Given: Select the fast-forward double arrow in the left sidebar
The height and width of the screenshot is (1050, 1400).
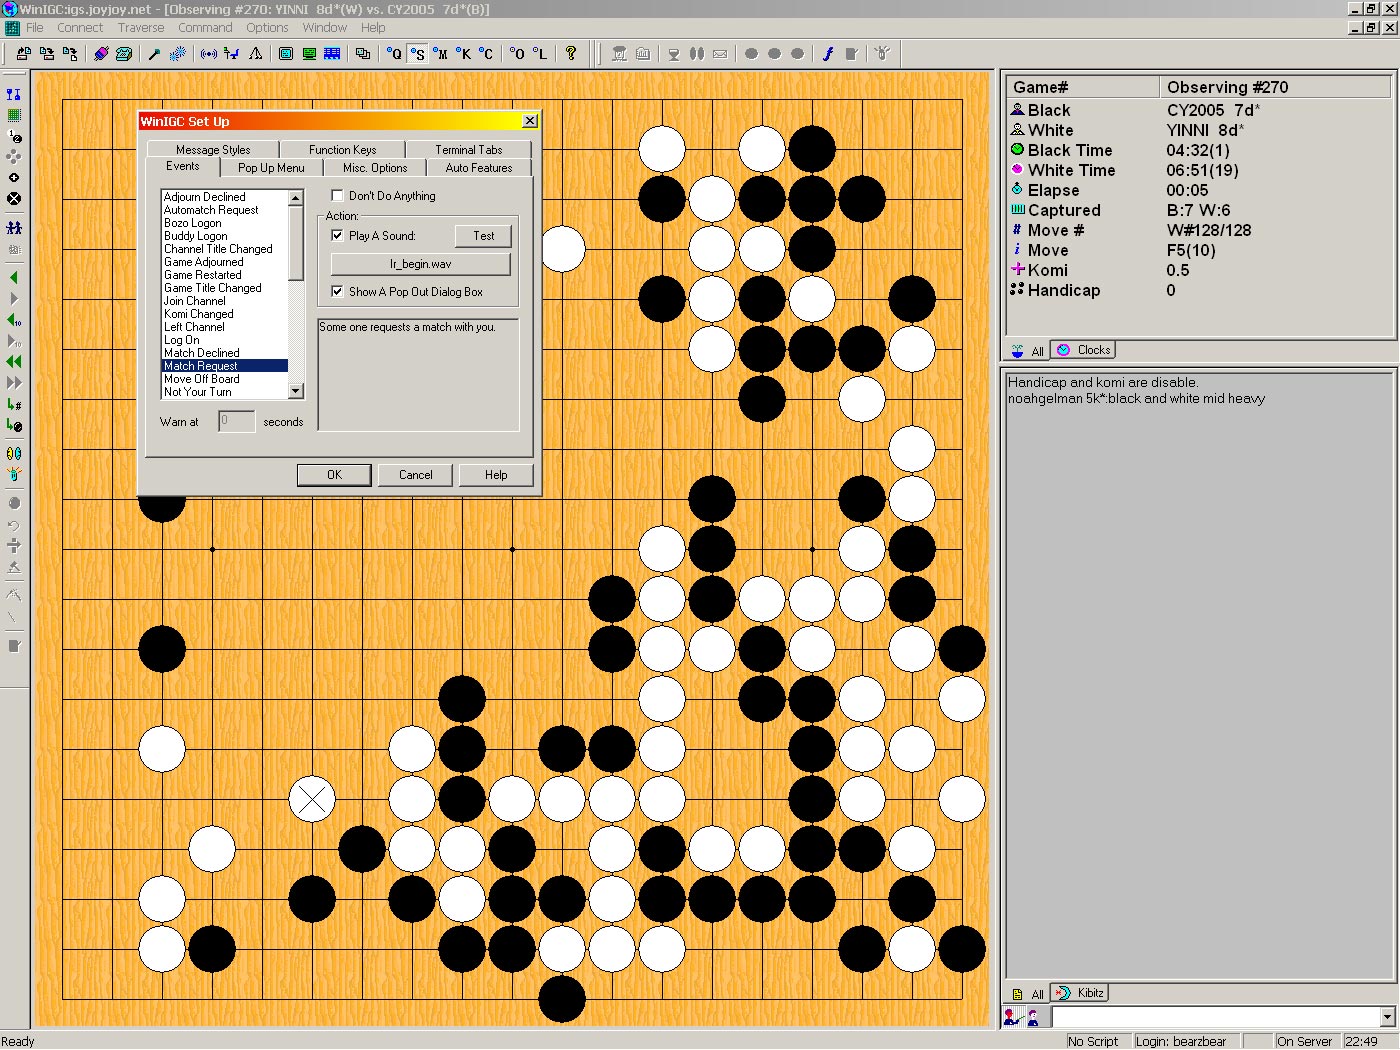Looking at the screenshot, I should pos(12,382).
